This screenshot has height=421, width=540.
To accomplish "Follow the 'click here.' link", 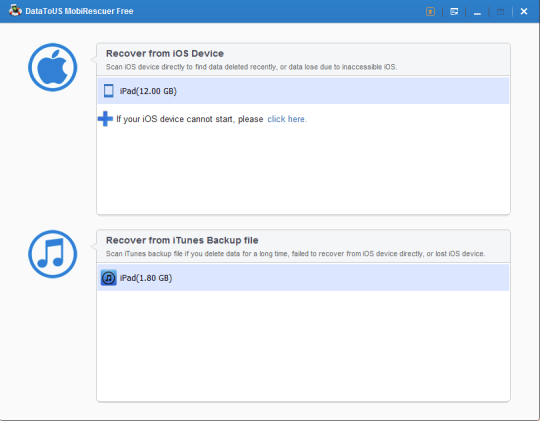I will coord(287,119).
